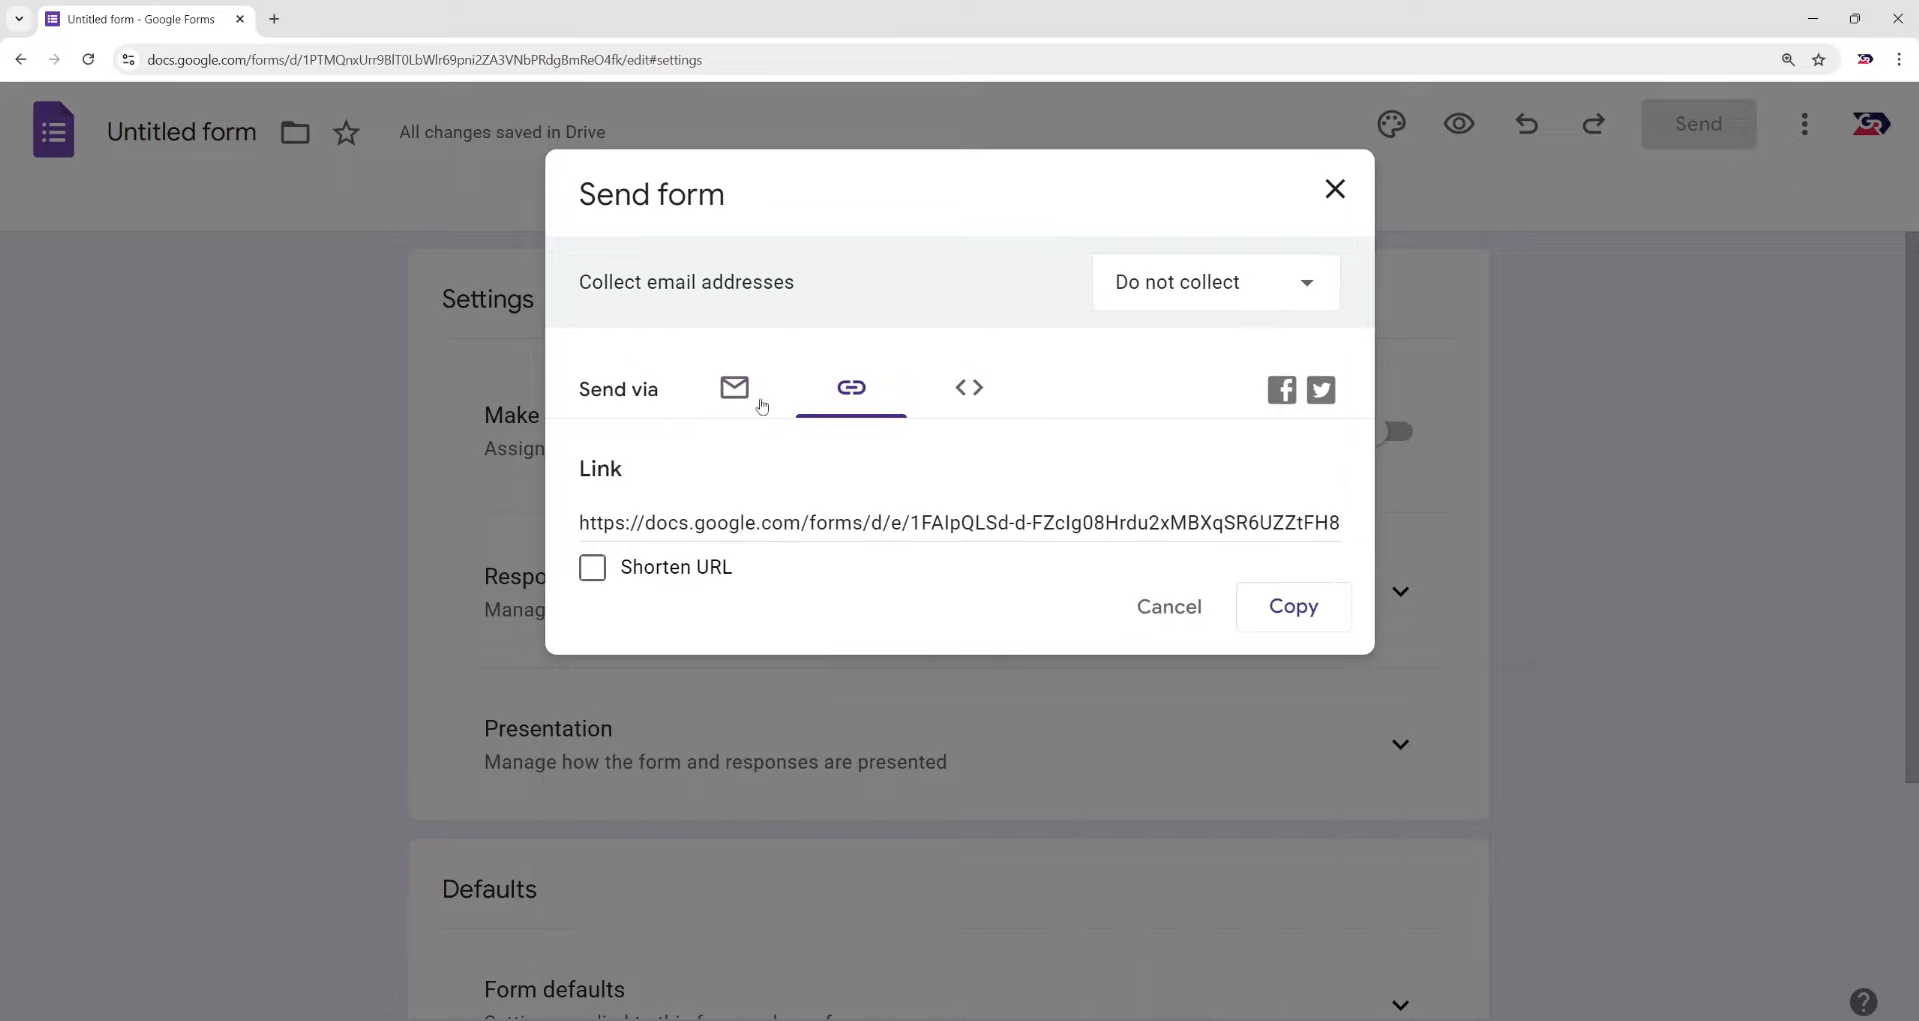Cancel the Send form dialog
Viewport: 1919px width, 1021px height.
tap(1169, 607)
